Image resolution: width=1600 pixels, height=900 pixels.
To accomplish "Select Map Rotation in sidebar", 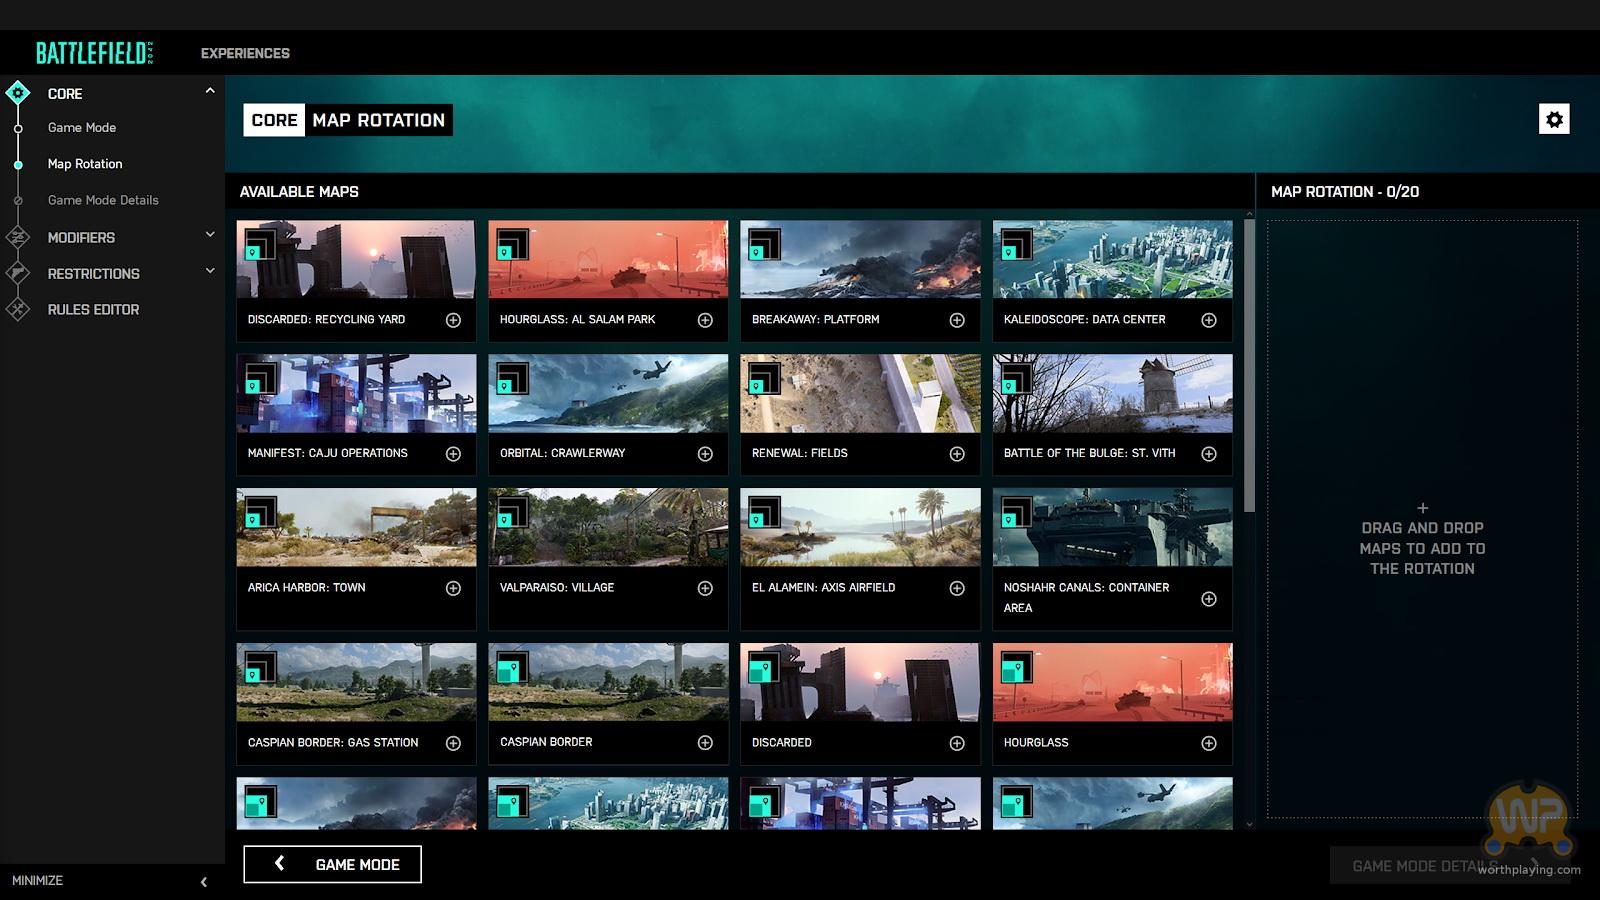I will (85, 164).
